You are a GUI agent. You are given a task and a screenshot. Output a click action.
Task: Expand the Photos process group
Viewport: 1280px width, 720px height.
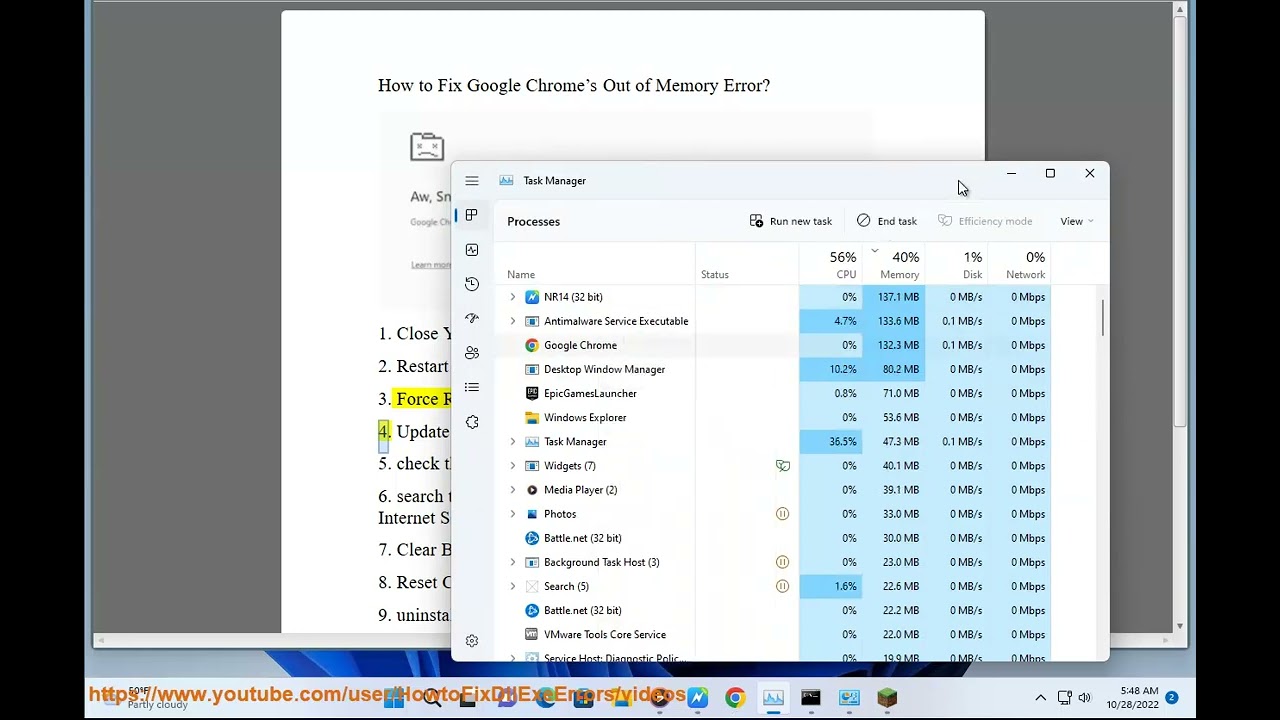coord(513,514)
